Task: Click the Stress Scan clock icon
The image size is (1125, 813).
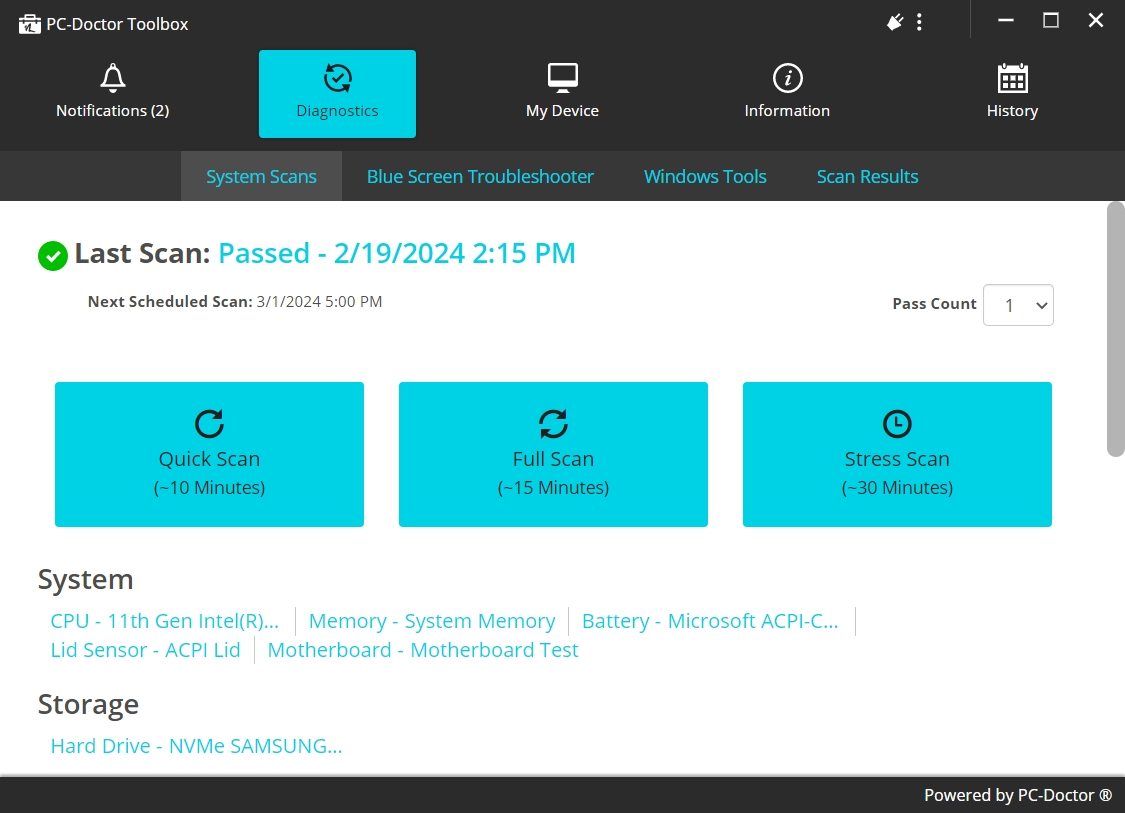Action: click(897, 423)
